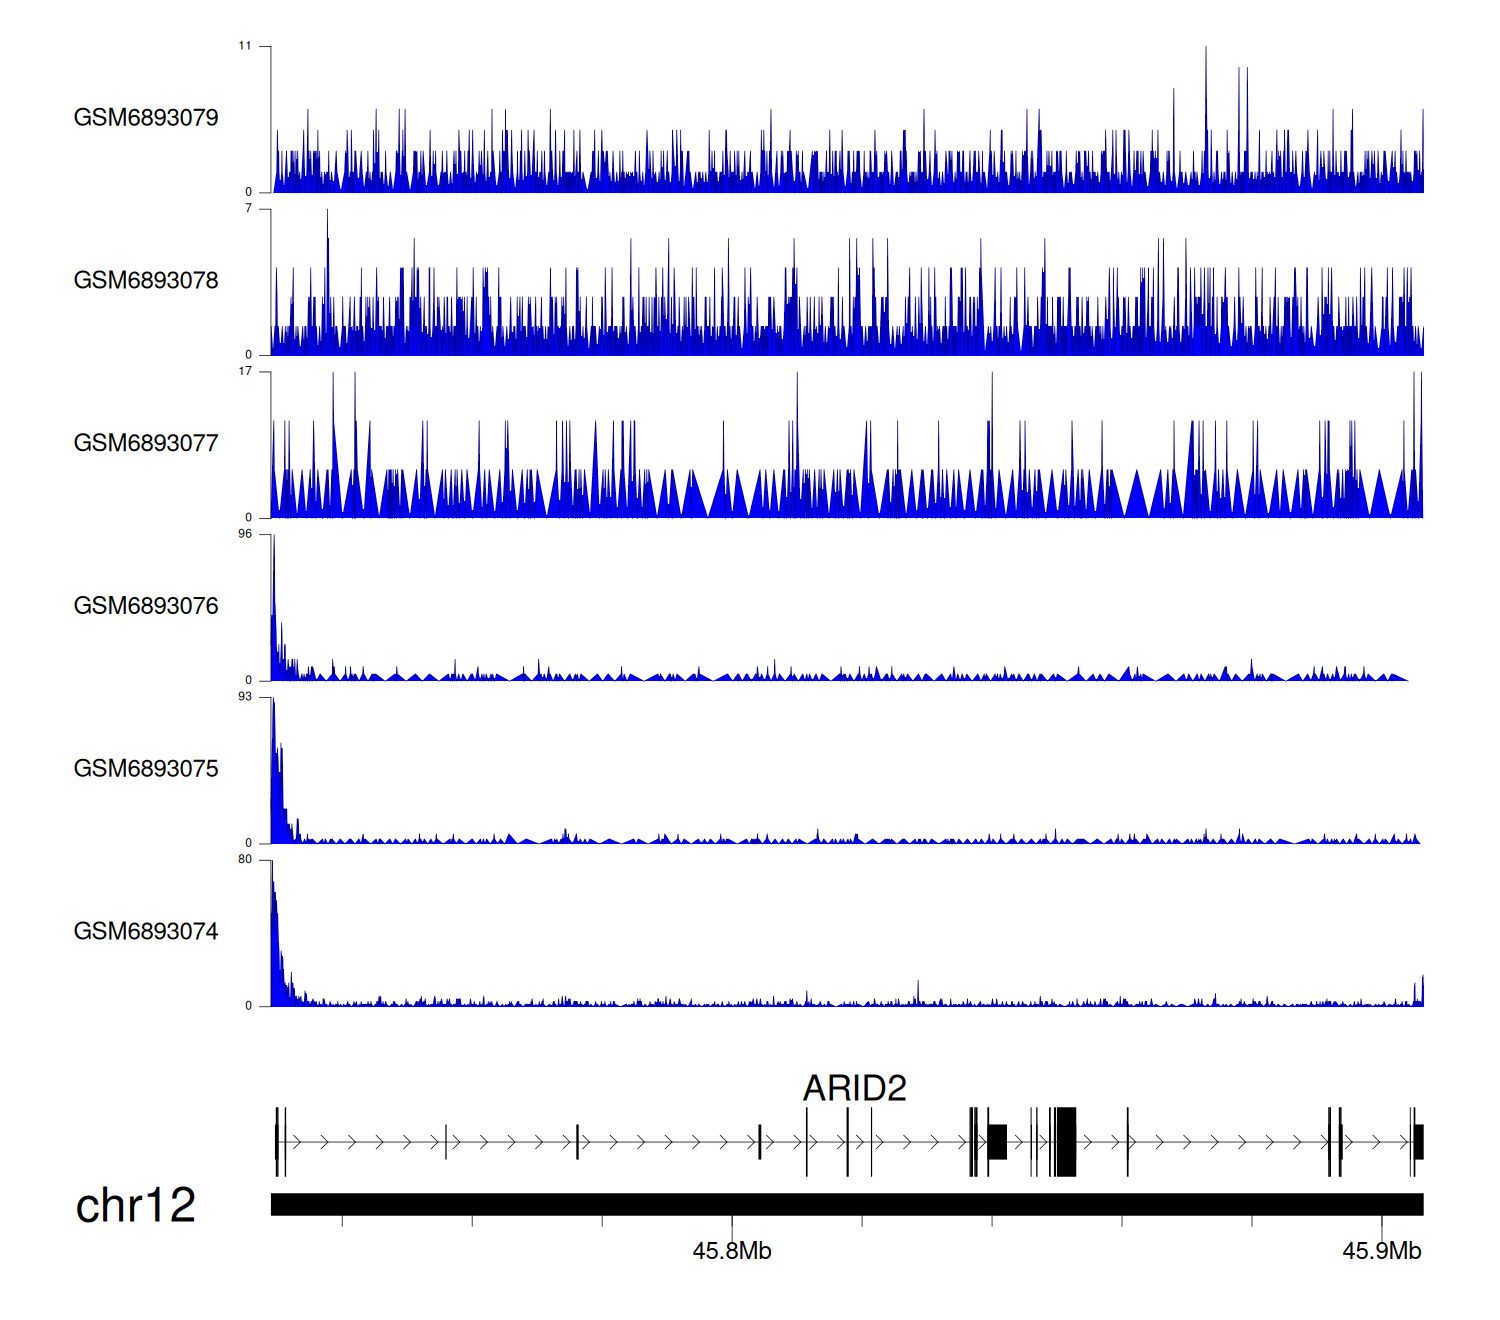Select the GSM6893076 track label
Viewport: 1500px width, 1320px height.
(146, 607)
